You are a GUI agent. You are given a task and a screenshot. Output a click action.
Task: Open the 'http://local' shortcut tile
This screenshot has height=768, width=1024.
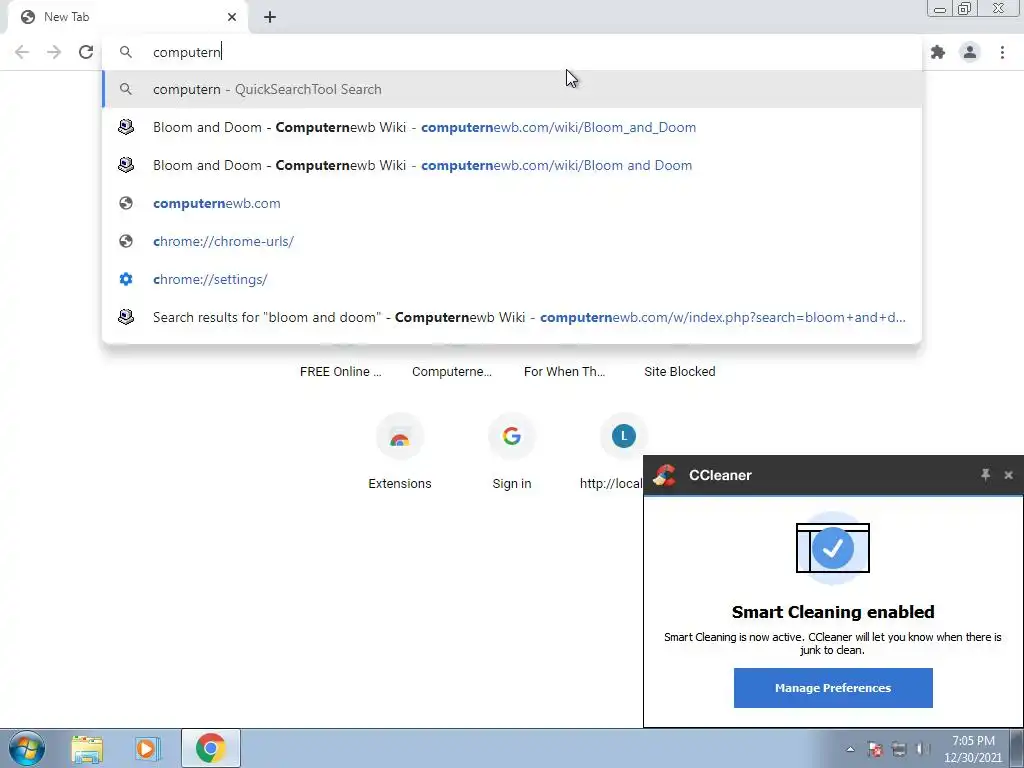pyautogui.click(x=613, y=453)
